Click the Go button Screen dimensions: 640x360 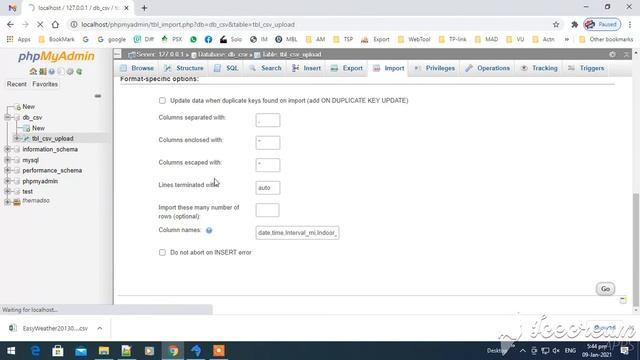605,289
